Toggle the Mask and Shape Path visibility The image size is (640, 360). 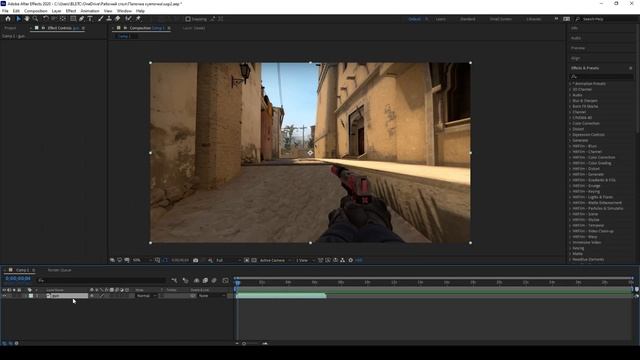pyautogui.click(x=165, y=260)
